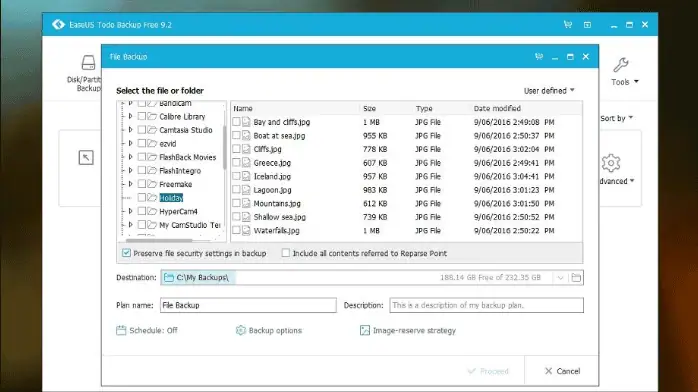Check the Cliffs.jpg checkbox
The image size is (698, 392).
pos(236,149)
